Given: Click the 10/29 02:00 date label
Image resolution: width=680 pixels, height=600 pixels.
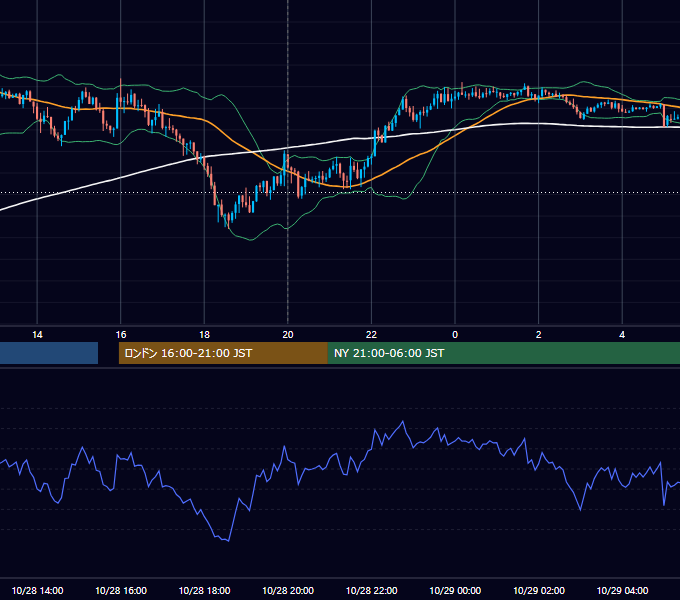Looking at the screenshot, I should (539, 590).
